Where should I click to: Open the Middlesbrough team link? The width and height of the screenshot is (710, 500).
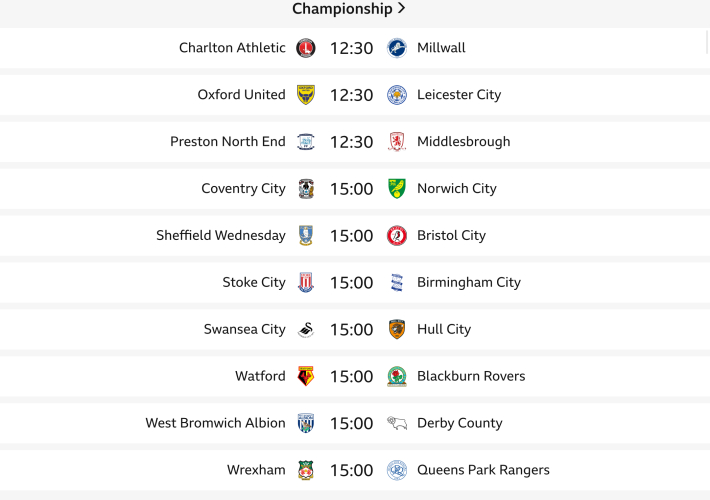coord(463,142)
